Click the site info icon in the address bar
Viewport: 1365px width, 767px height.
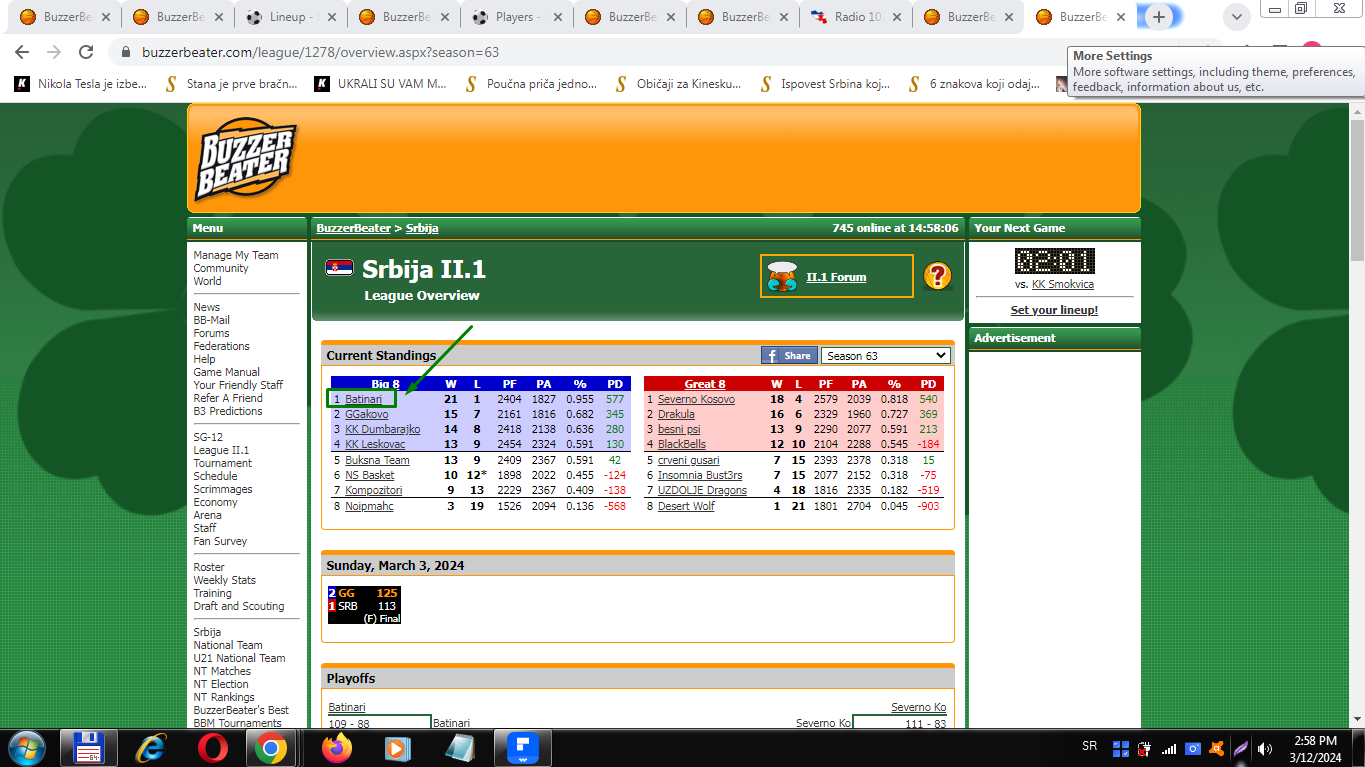coord(126,52)
